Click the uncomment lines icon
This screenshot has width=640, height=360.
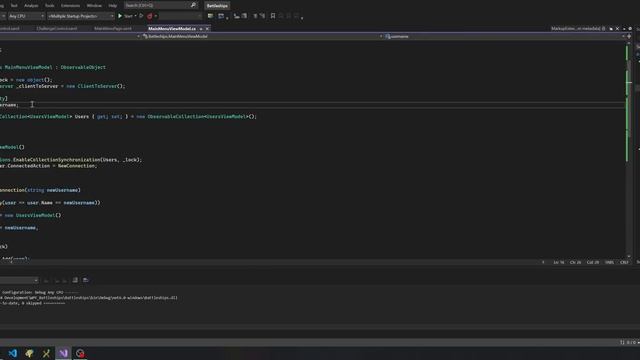click(262, 16)
